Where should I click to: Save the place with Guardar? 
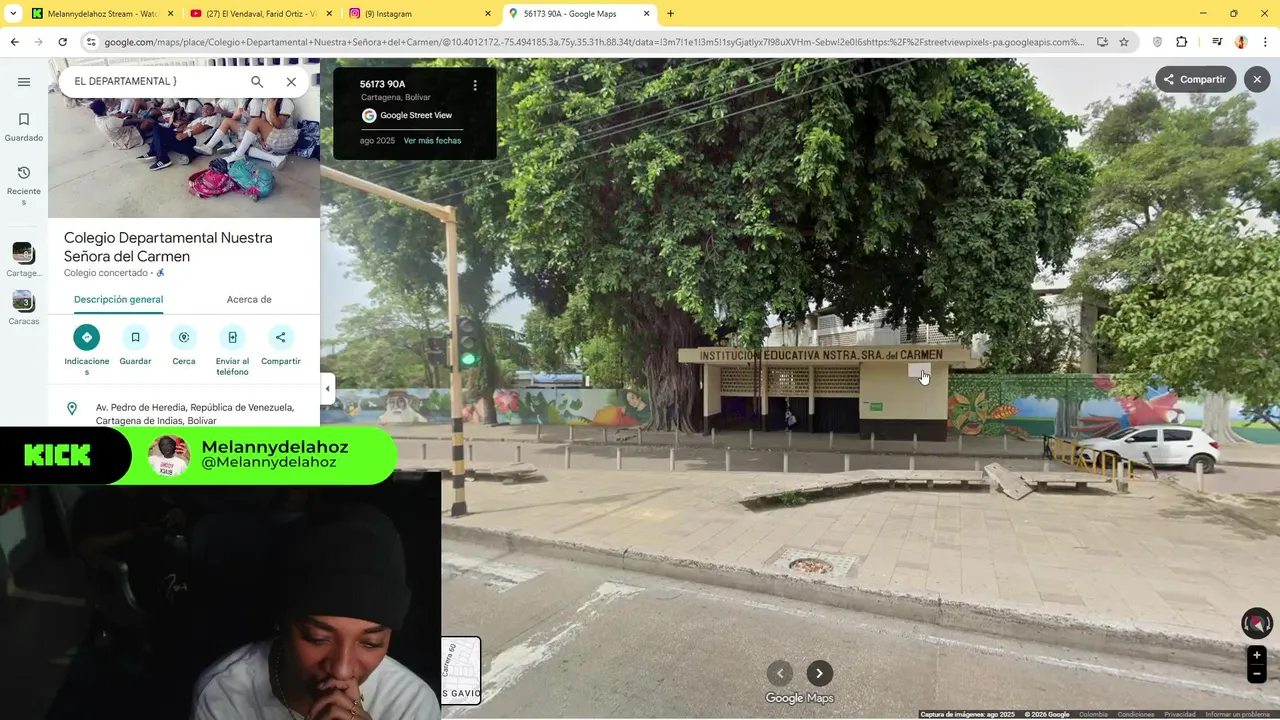135,345
